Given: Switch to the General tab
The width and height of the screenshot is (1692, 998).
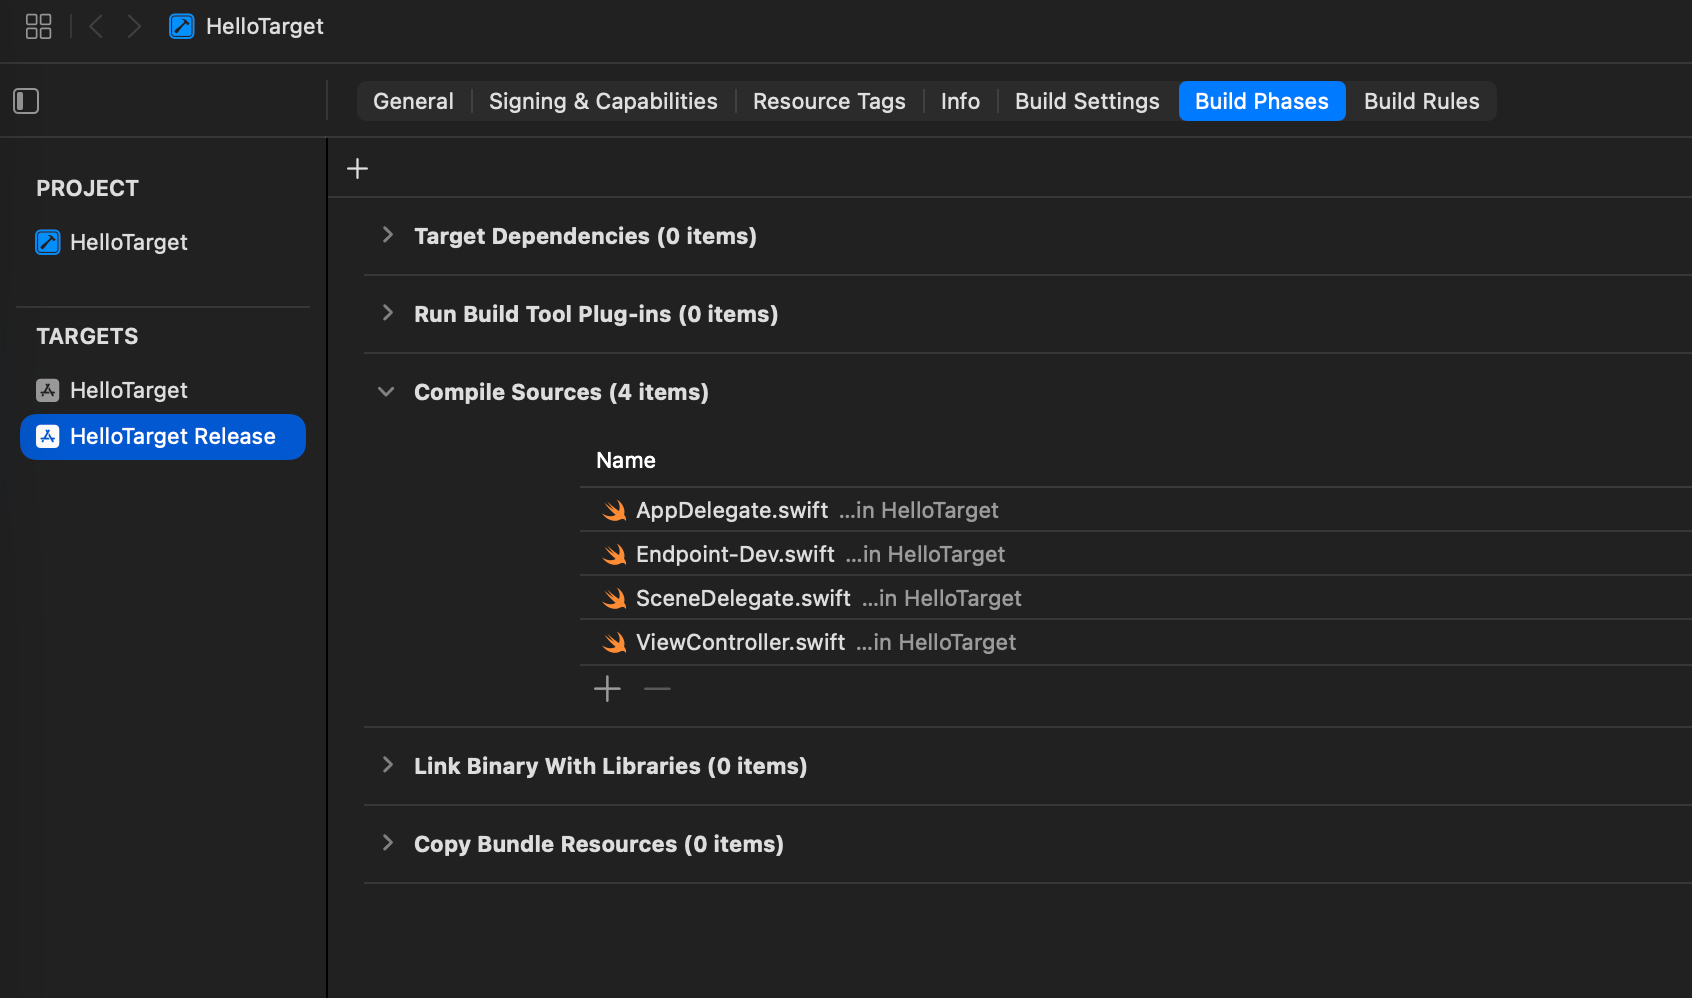Looking at the screenshot, I should click(x=413, y=101).
